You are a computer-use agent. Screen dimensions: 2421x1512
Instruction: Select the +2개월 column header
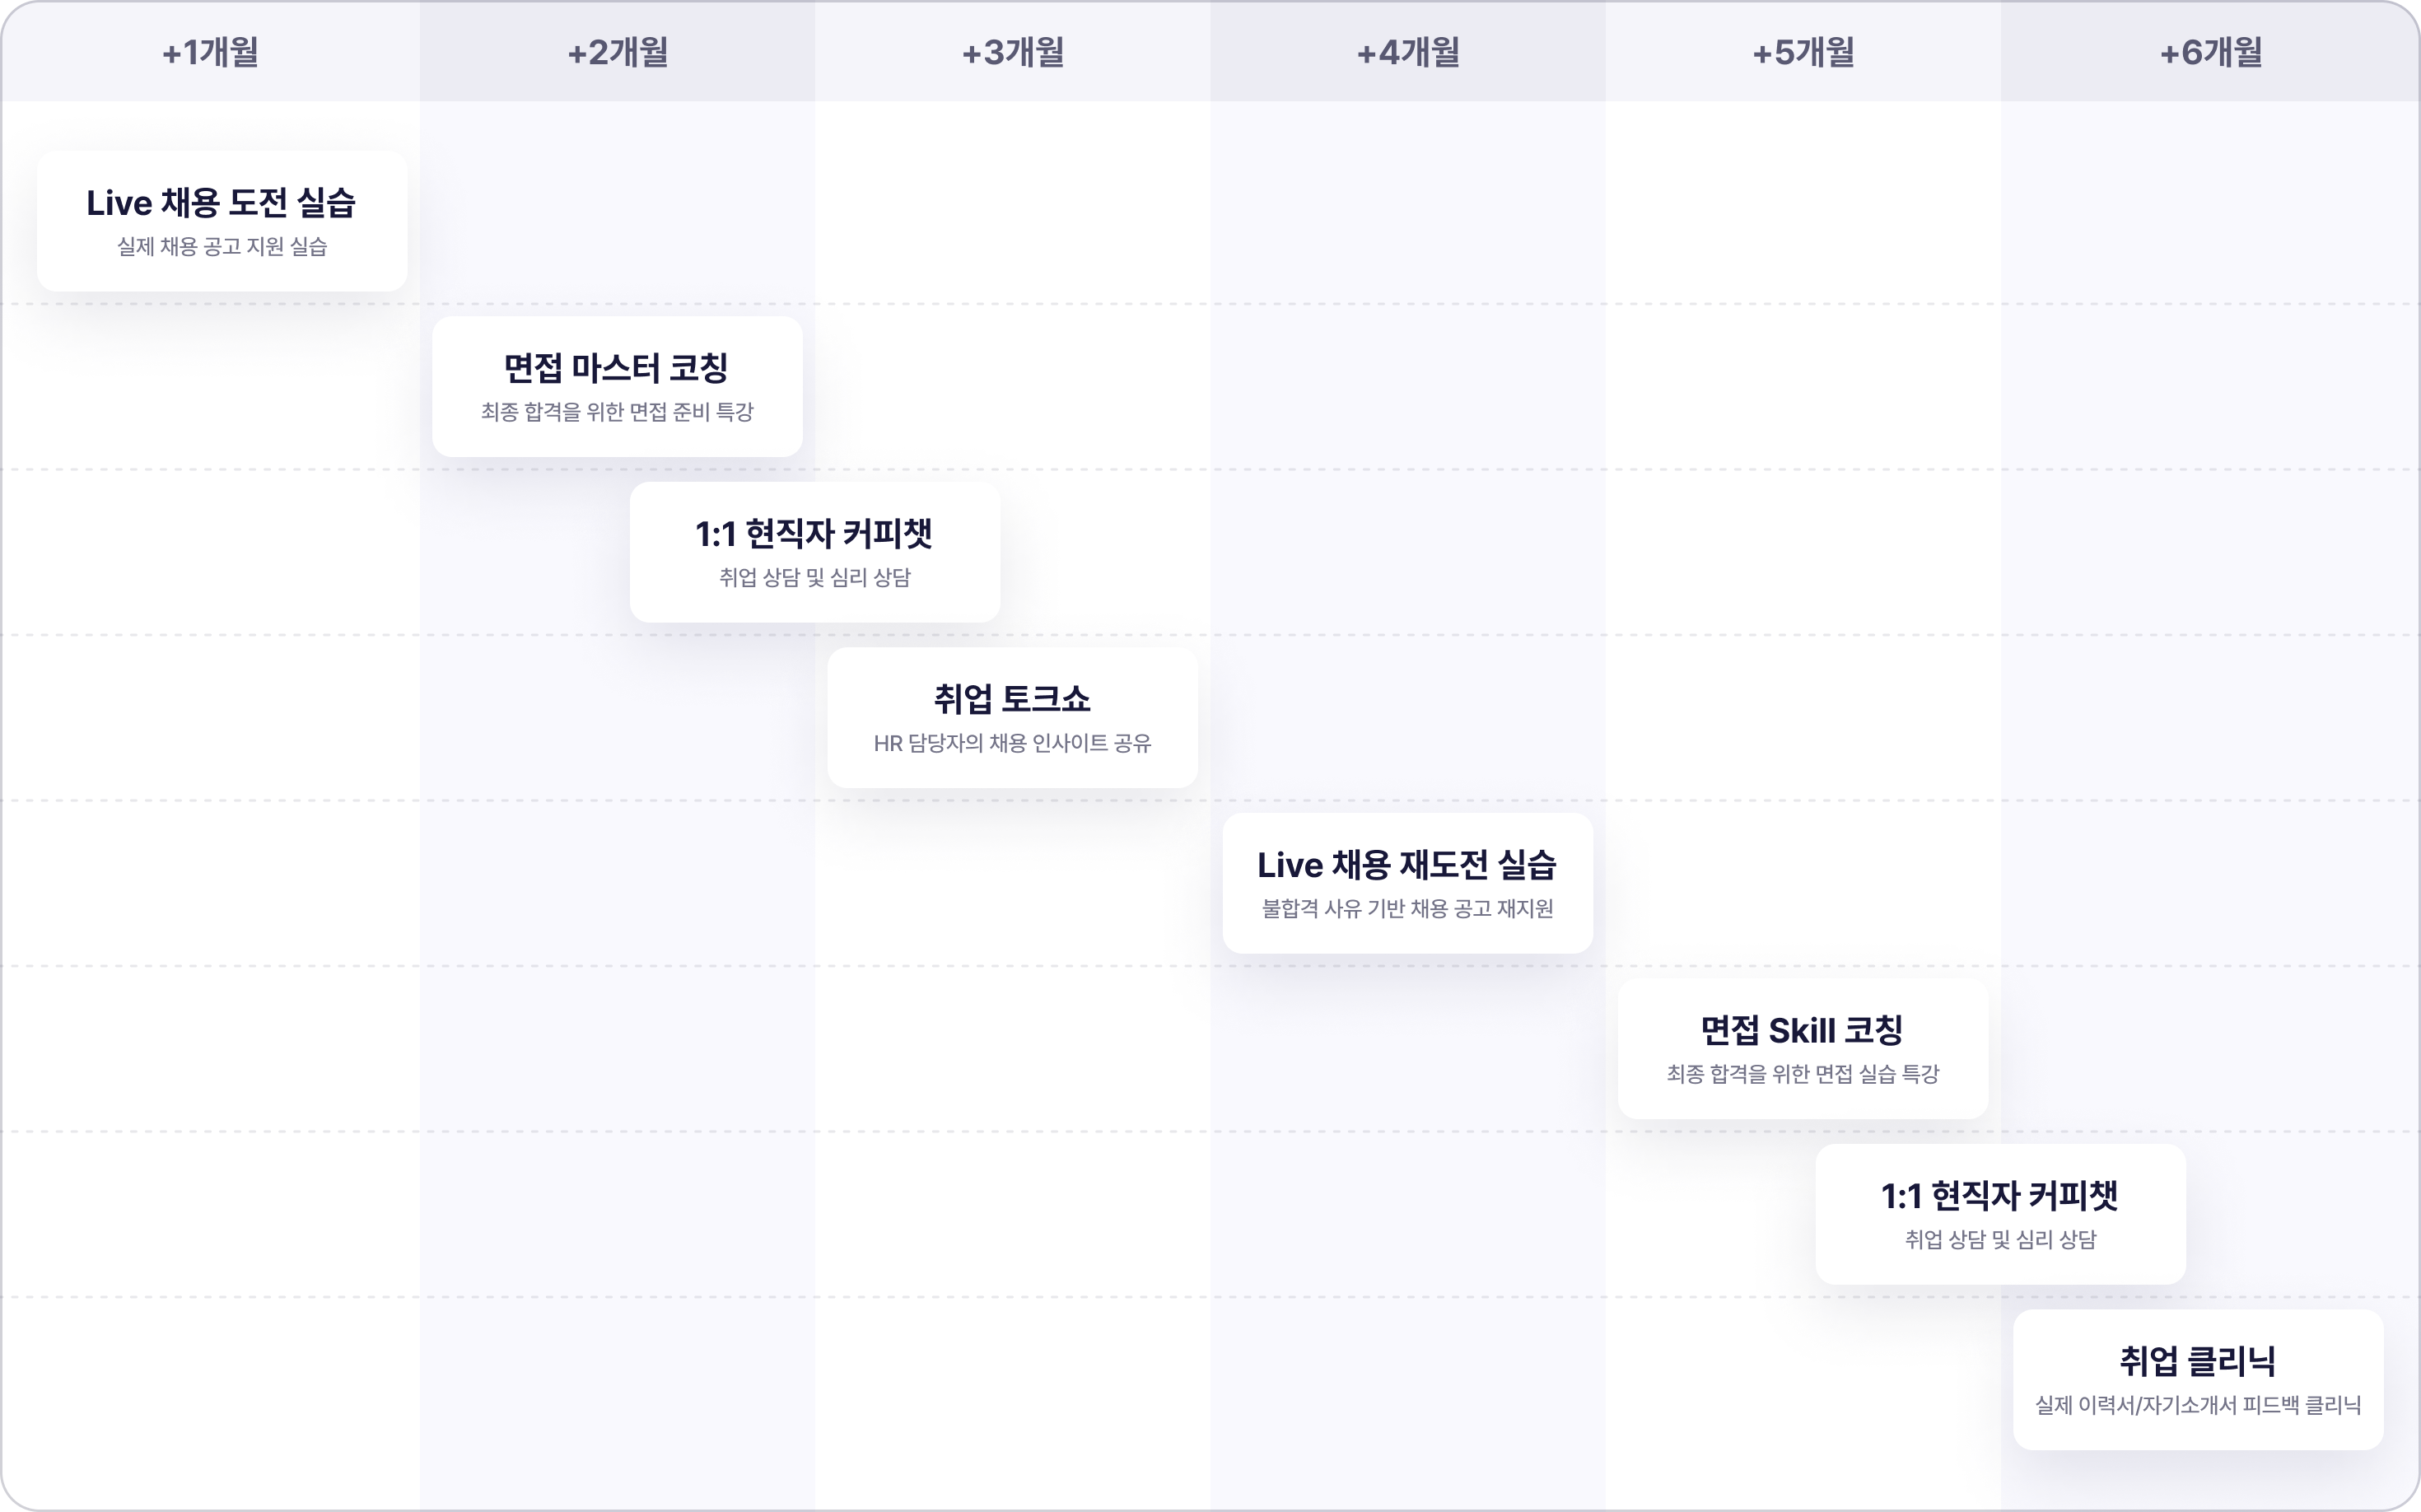click(617, 52)
